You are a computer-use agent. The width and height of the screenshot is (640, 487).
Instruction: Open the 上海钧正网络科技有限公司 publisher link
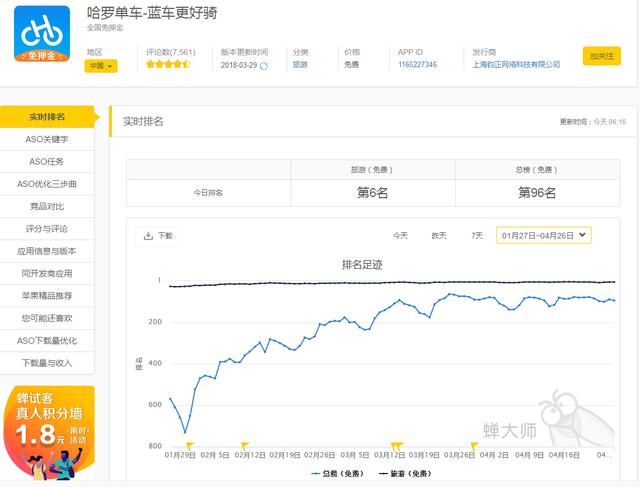tap(516, 64)
